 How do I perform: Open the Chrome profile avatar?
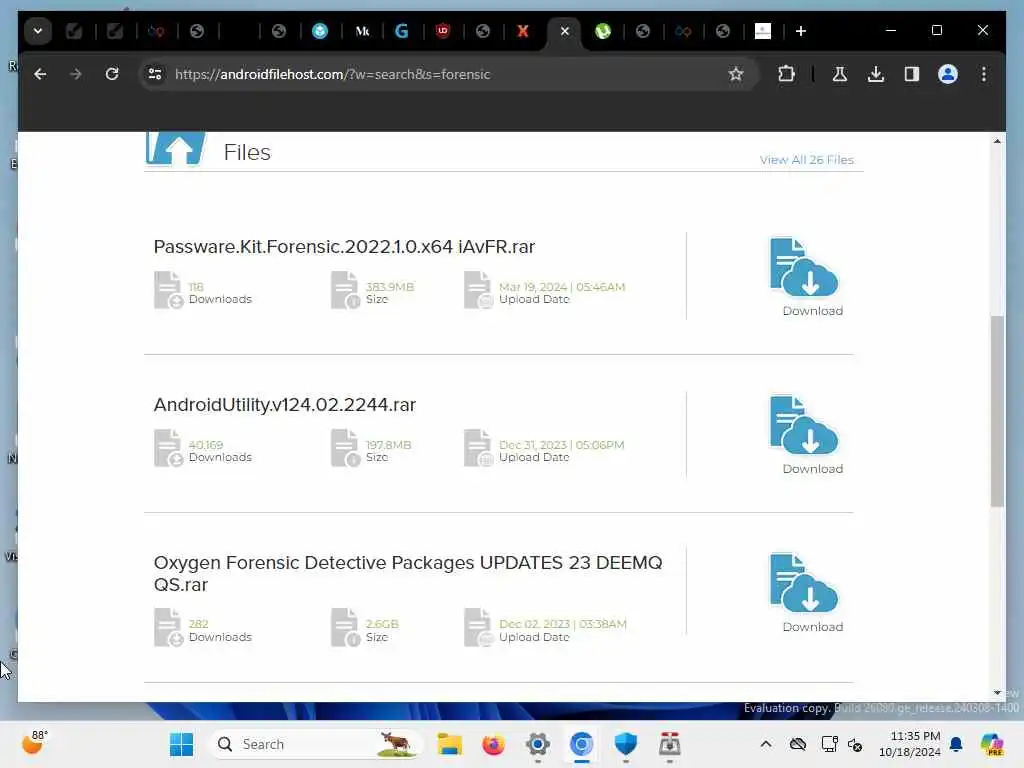click(x=948, y=74)
